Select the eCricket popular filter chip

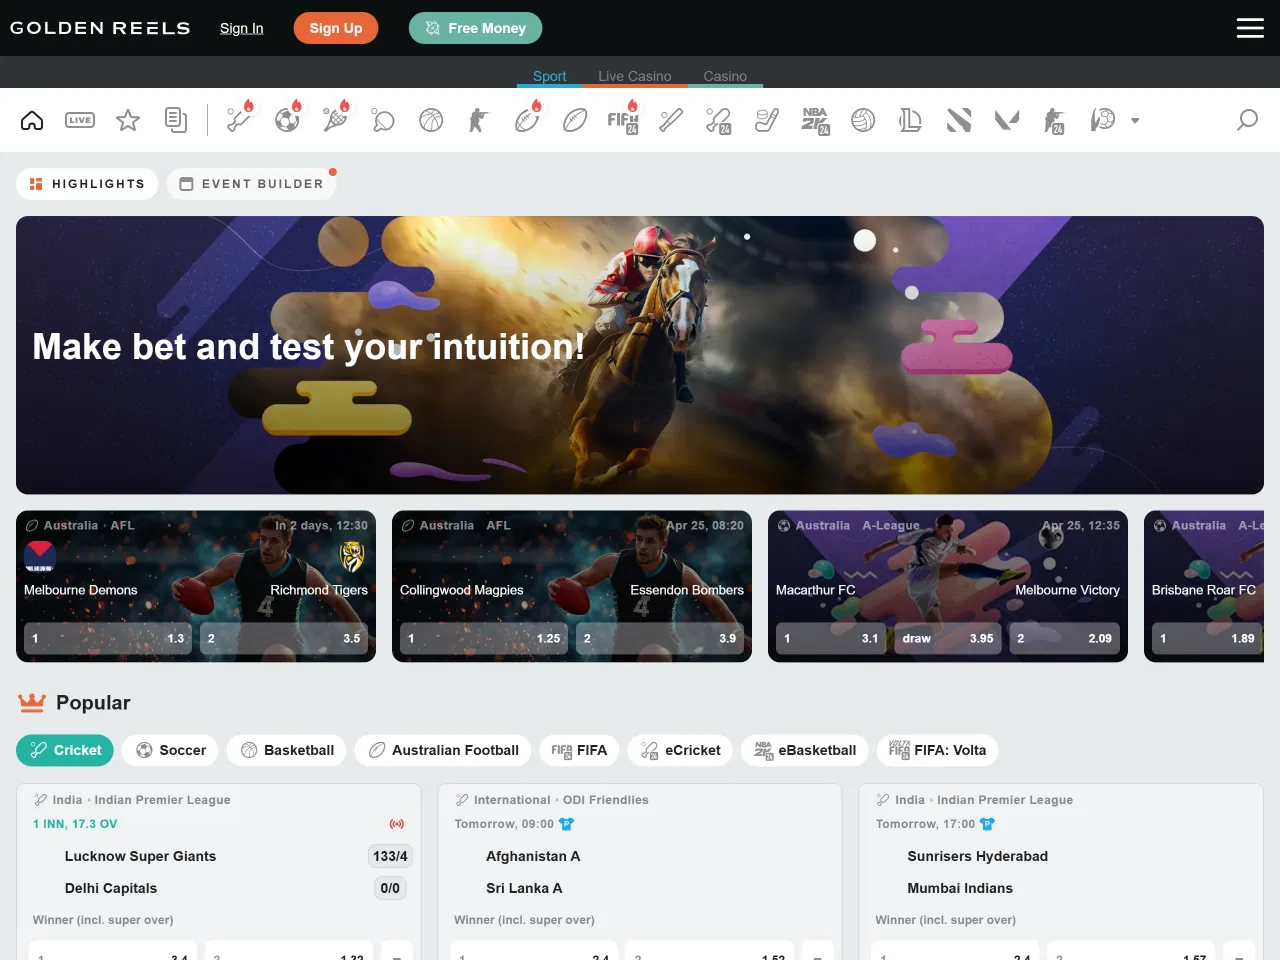[x=680, y=751]
